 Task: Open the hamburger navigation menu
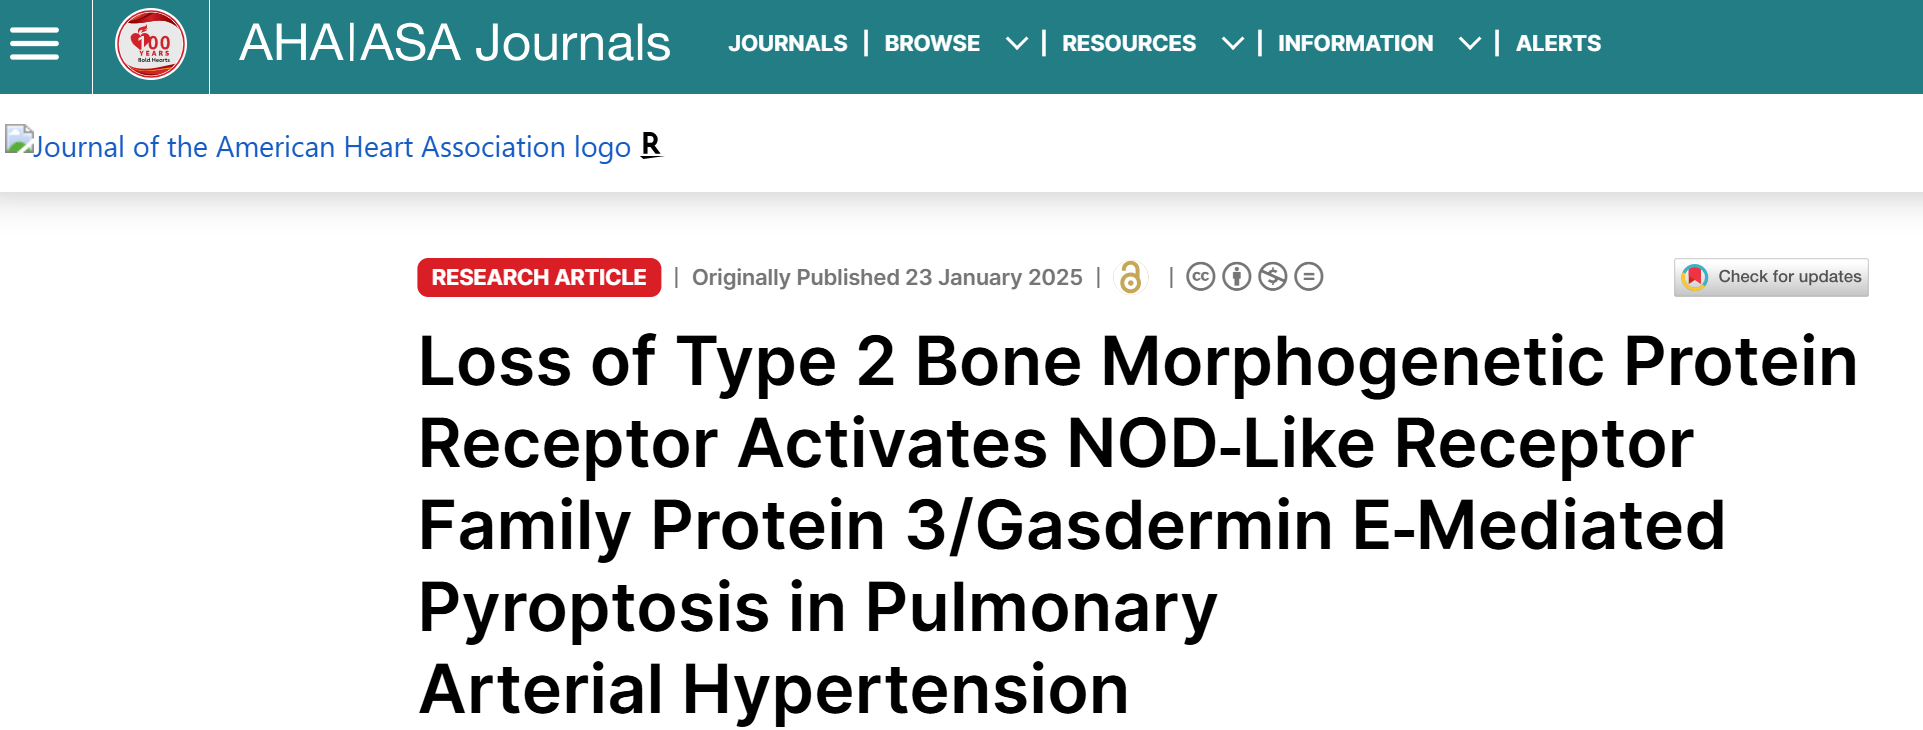point(35,44)
